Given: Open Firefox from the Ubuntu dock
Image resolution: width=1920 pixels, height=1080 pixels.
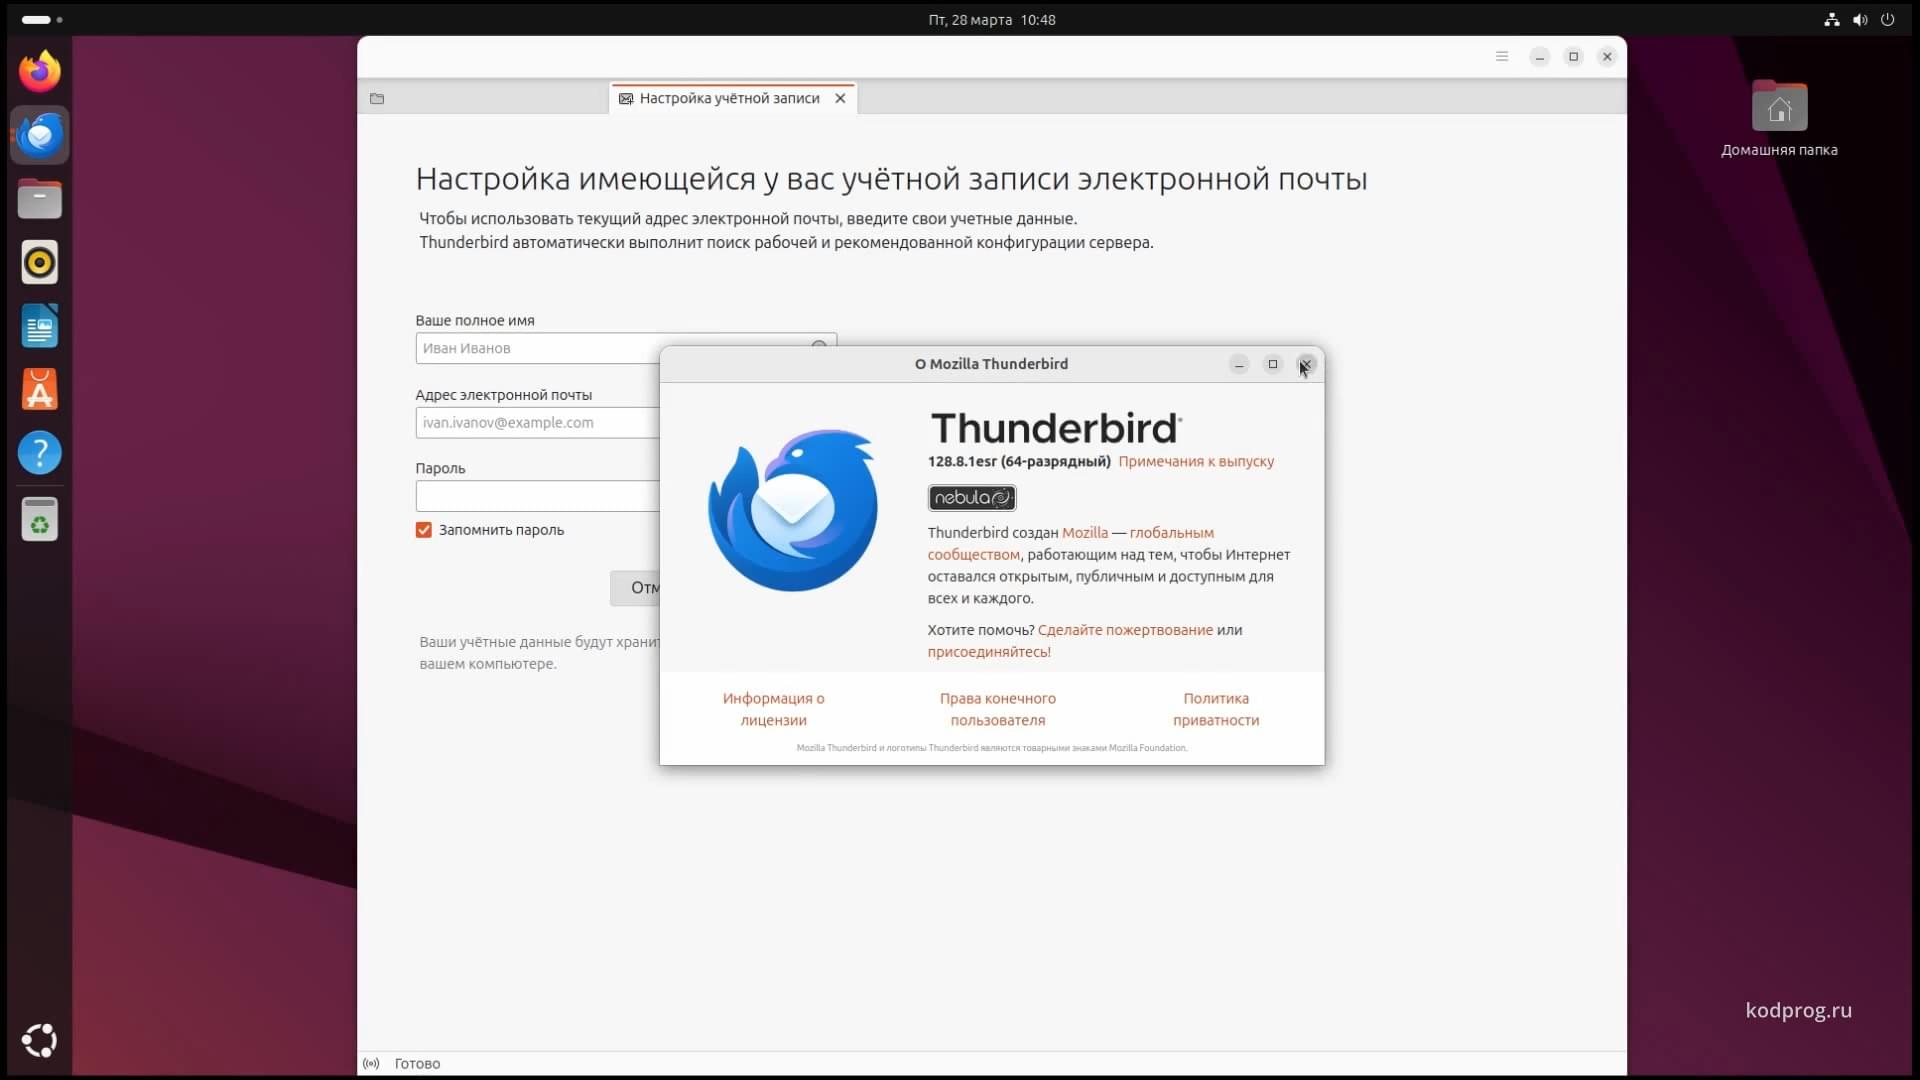Looking at the screenshot, I should pos(40,72).
